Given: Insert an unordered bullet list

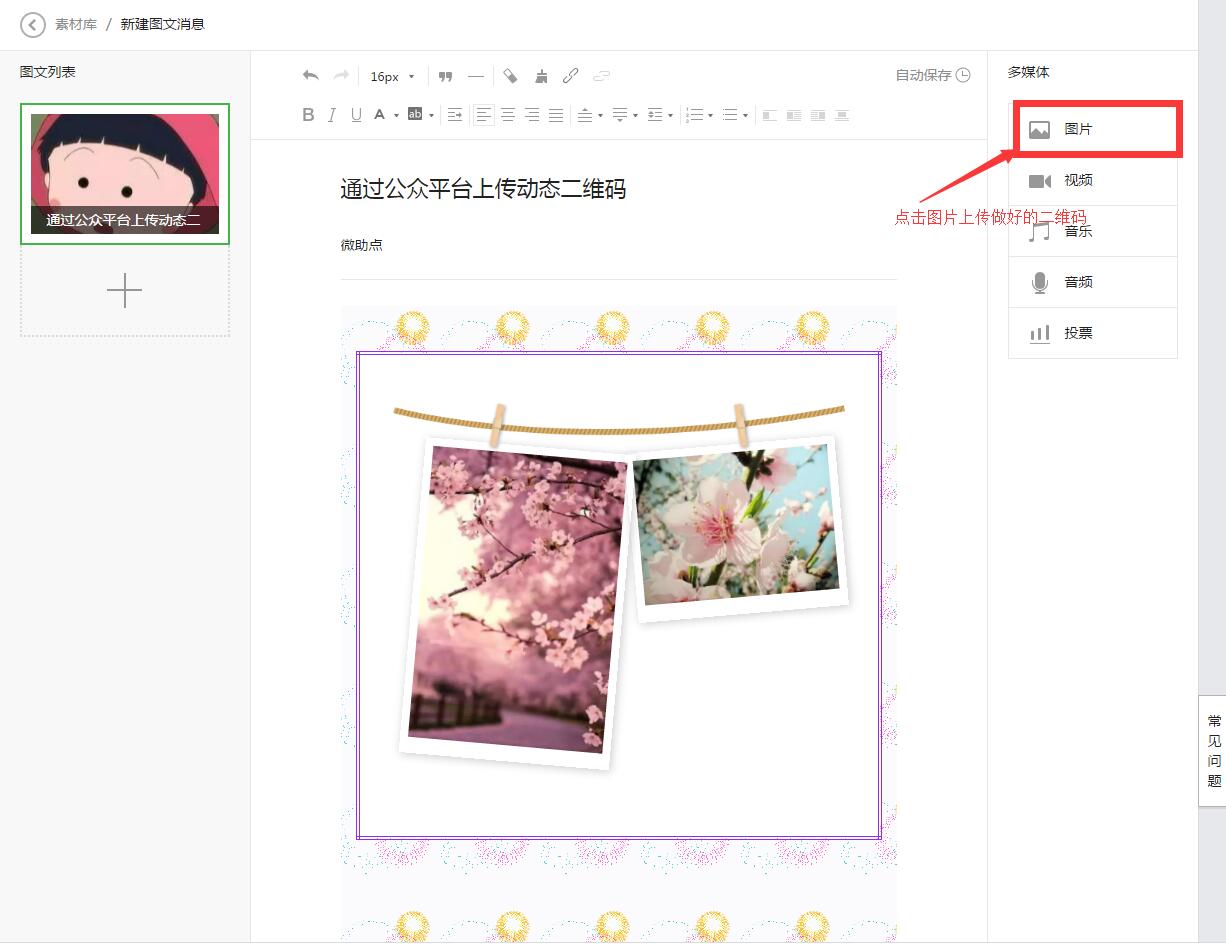Looking at the screenshot, I should (x=730, y=115).
